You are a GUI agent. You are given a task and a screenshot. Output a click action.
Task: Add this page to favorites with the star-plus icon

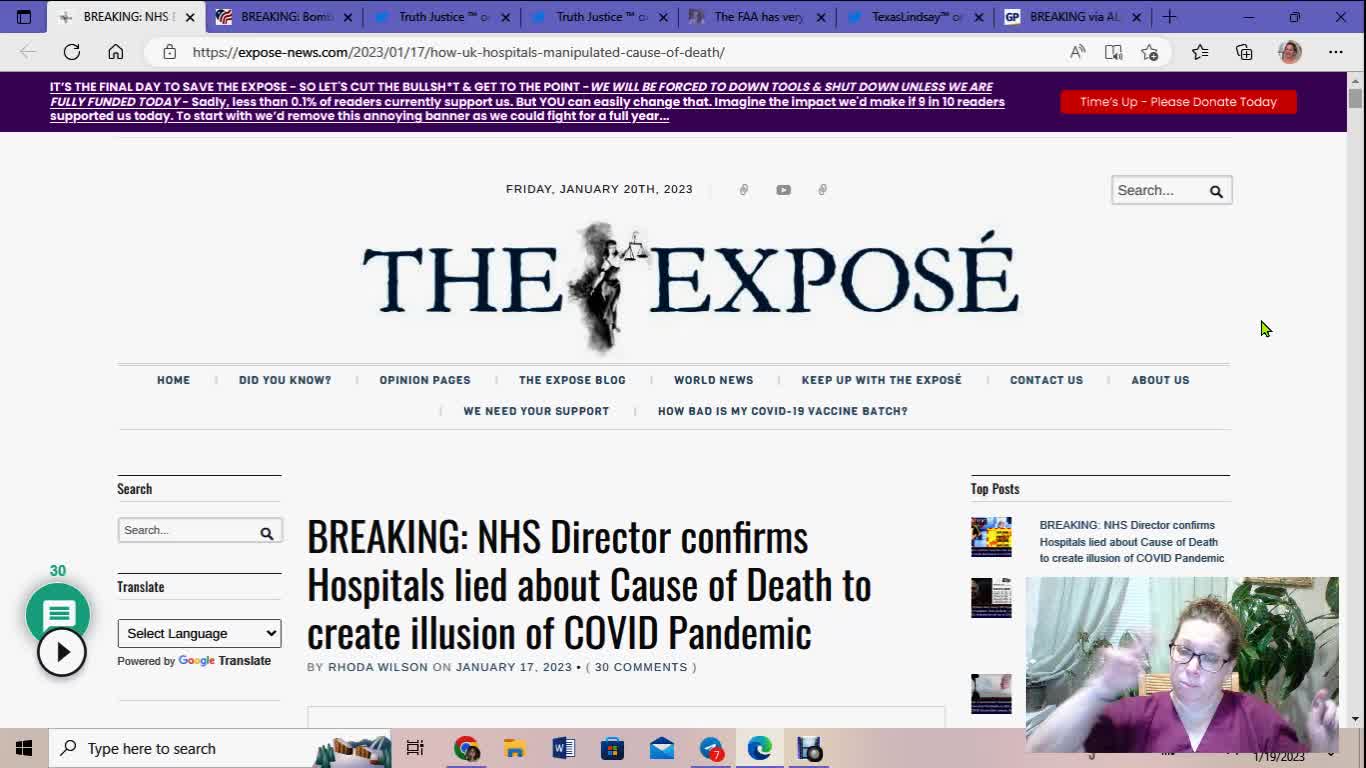[x=1150, y=52]
